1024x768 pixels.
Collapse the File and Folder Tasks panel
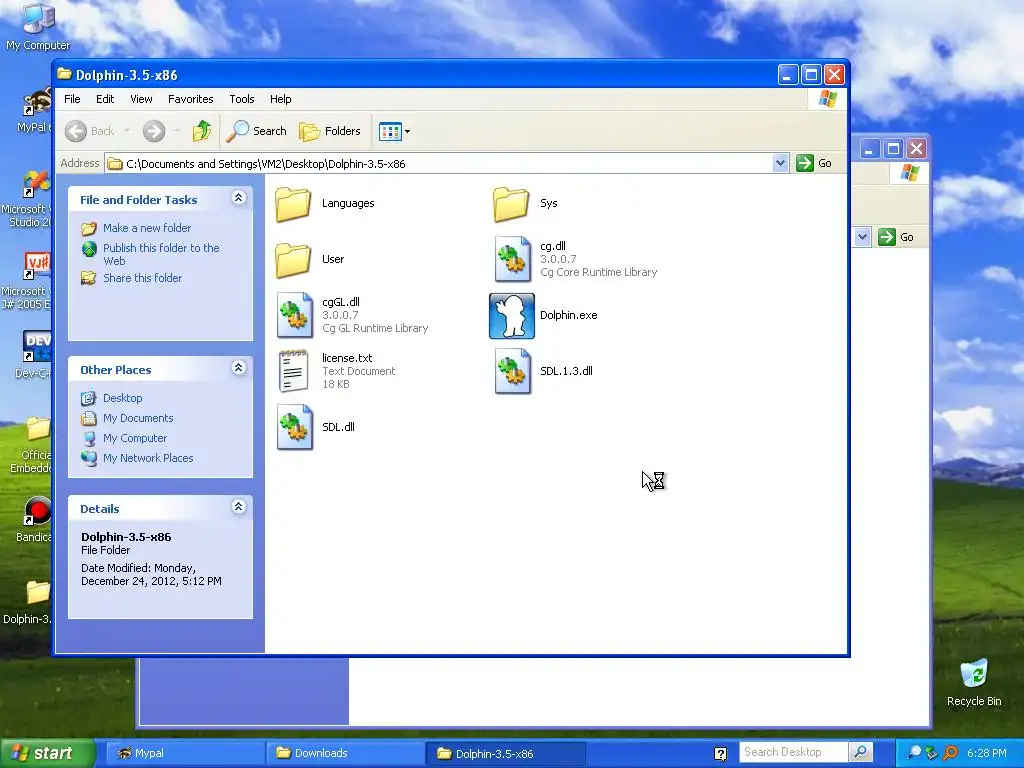click(238, 198)
